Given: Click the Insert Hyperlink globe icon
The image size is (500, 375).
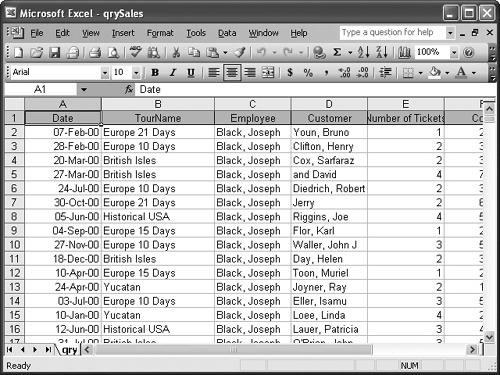Looking at the screenshot, I should (x=319, y=52).
